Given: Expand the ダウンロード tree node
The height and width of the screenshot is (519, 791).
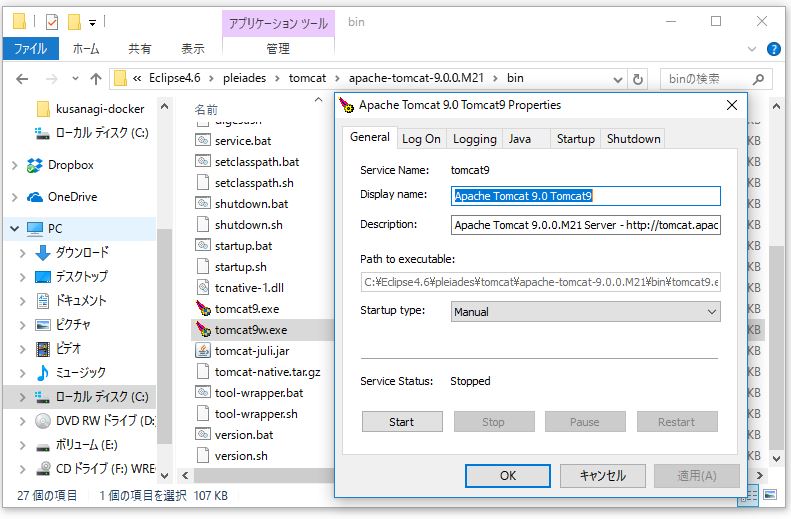Looking at the screenshot, I should (x=22, y=253).
